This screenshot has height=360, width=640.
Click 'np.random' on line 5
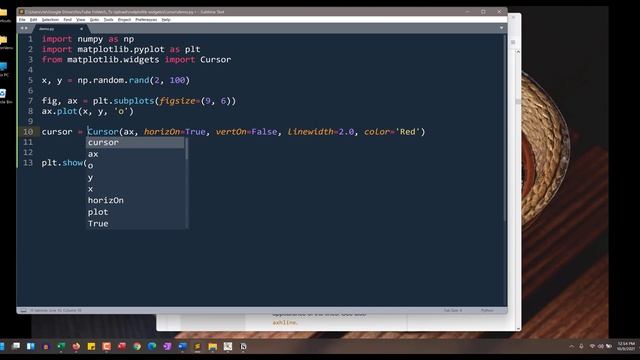coord(100,80)
